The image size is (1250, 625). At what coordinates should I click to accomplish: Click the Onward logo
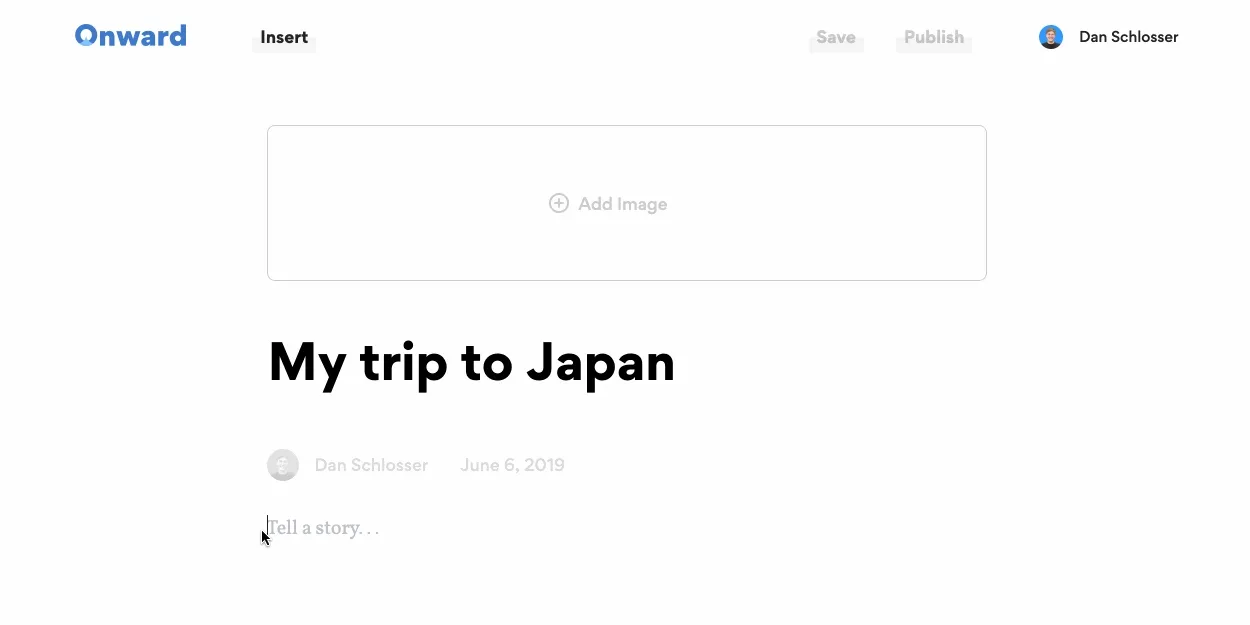(x=131, y=37)
